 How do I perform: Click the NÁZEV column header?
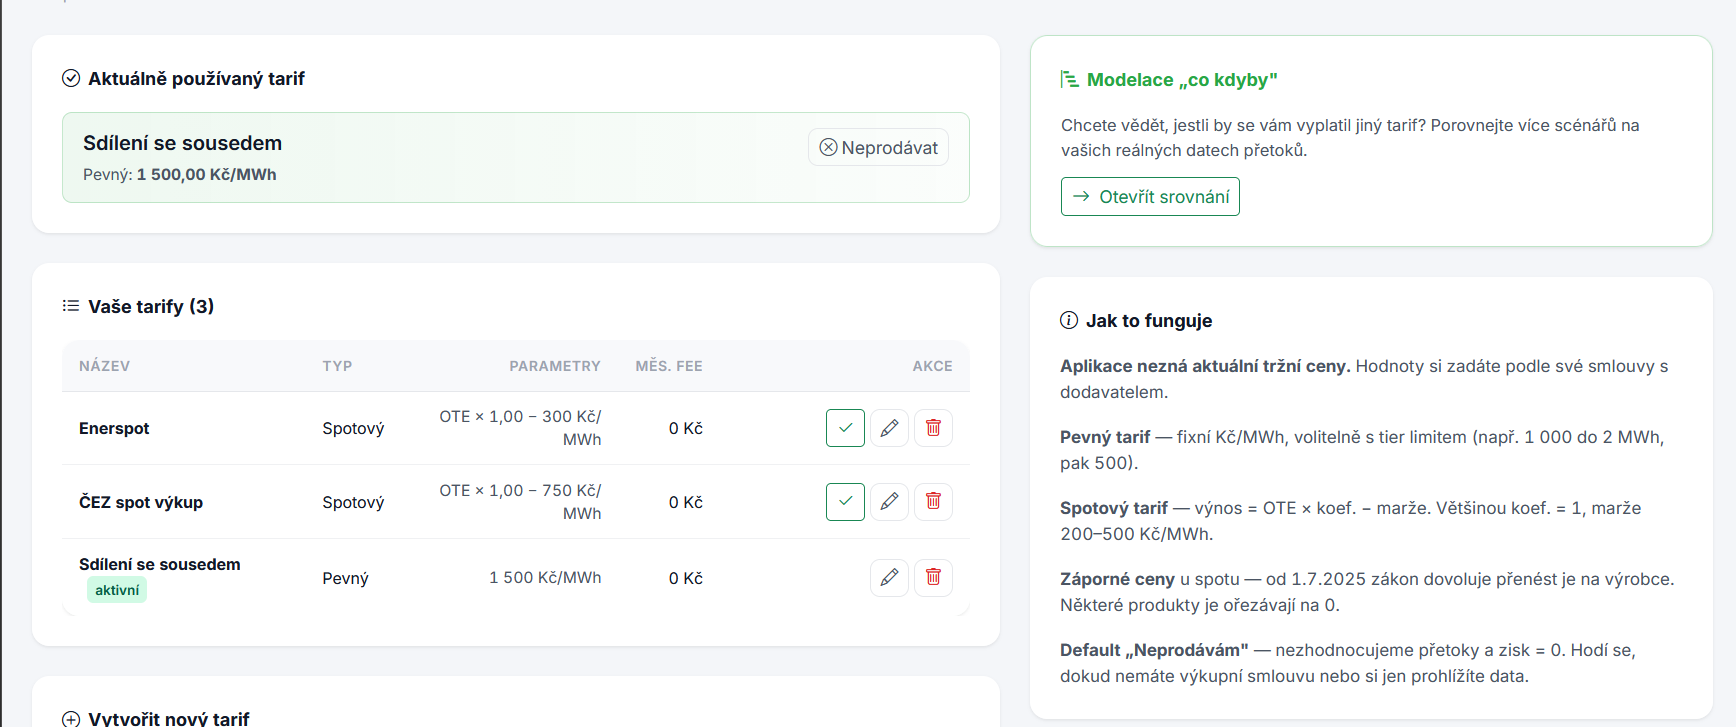pyautogui.click(x=104, y=366)
